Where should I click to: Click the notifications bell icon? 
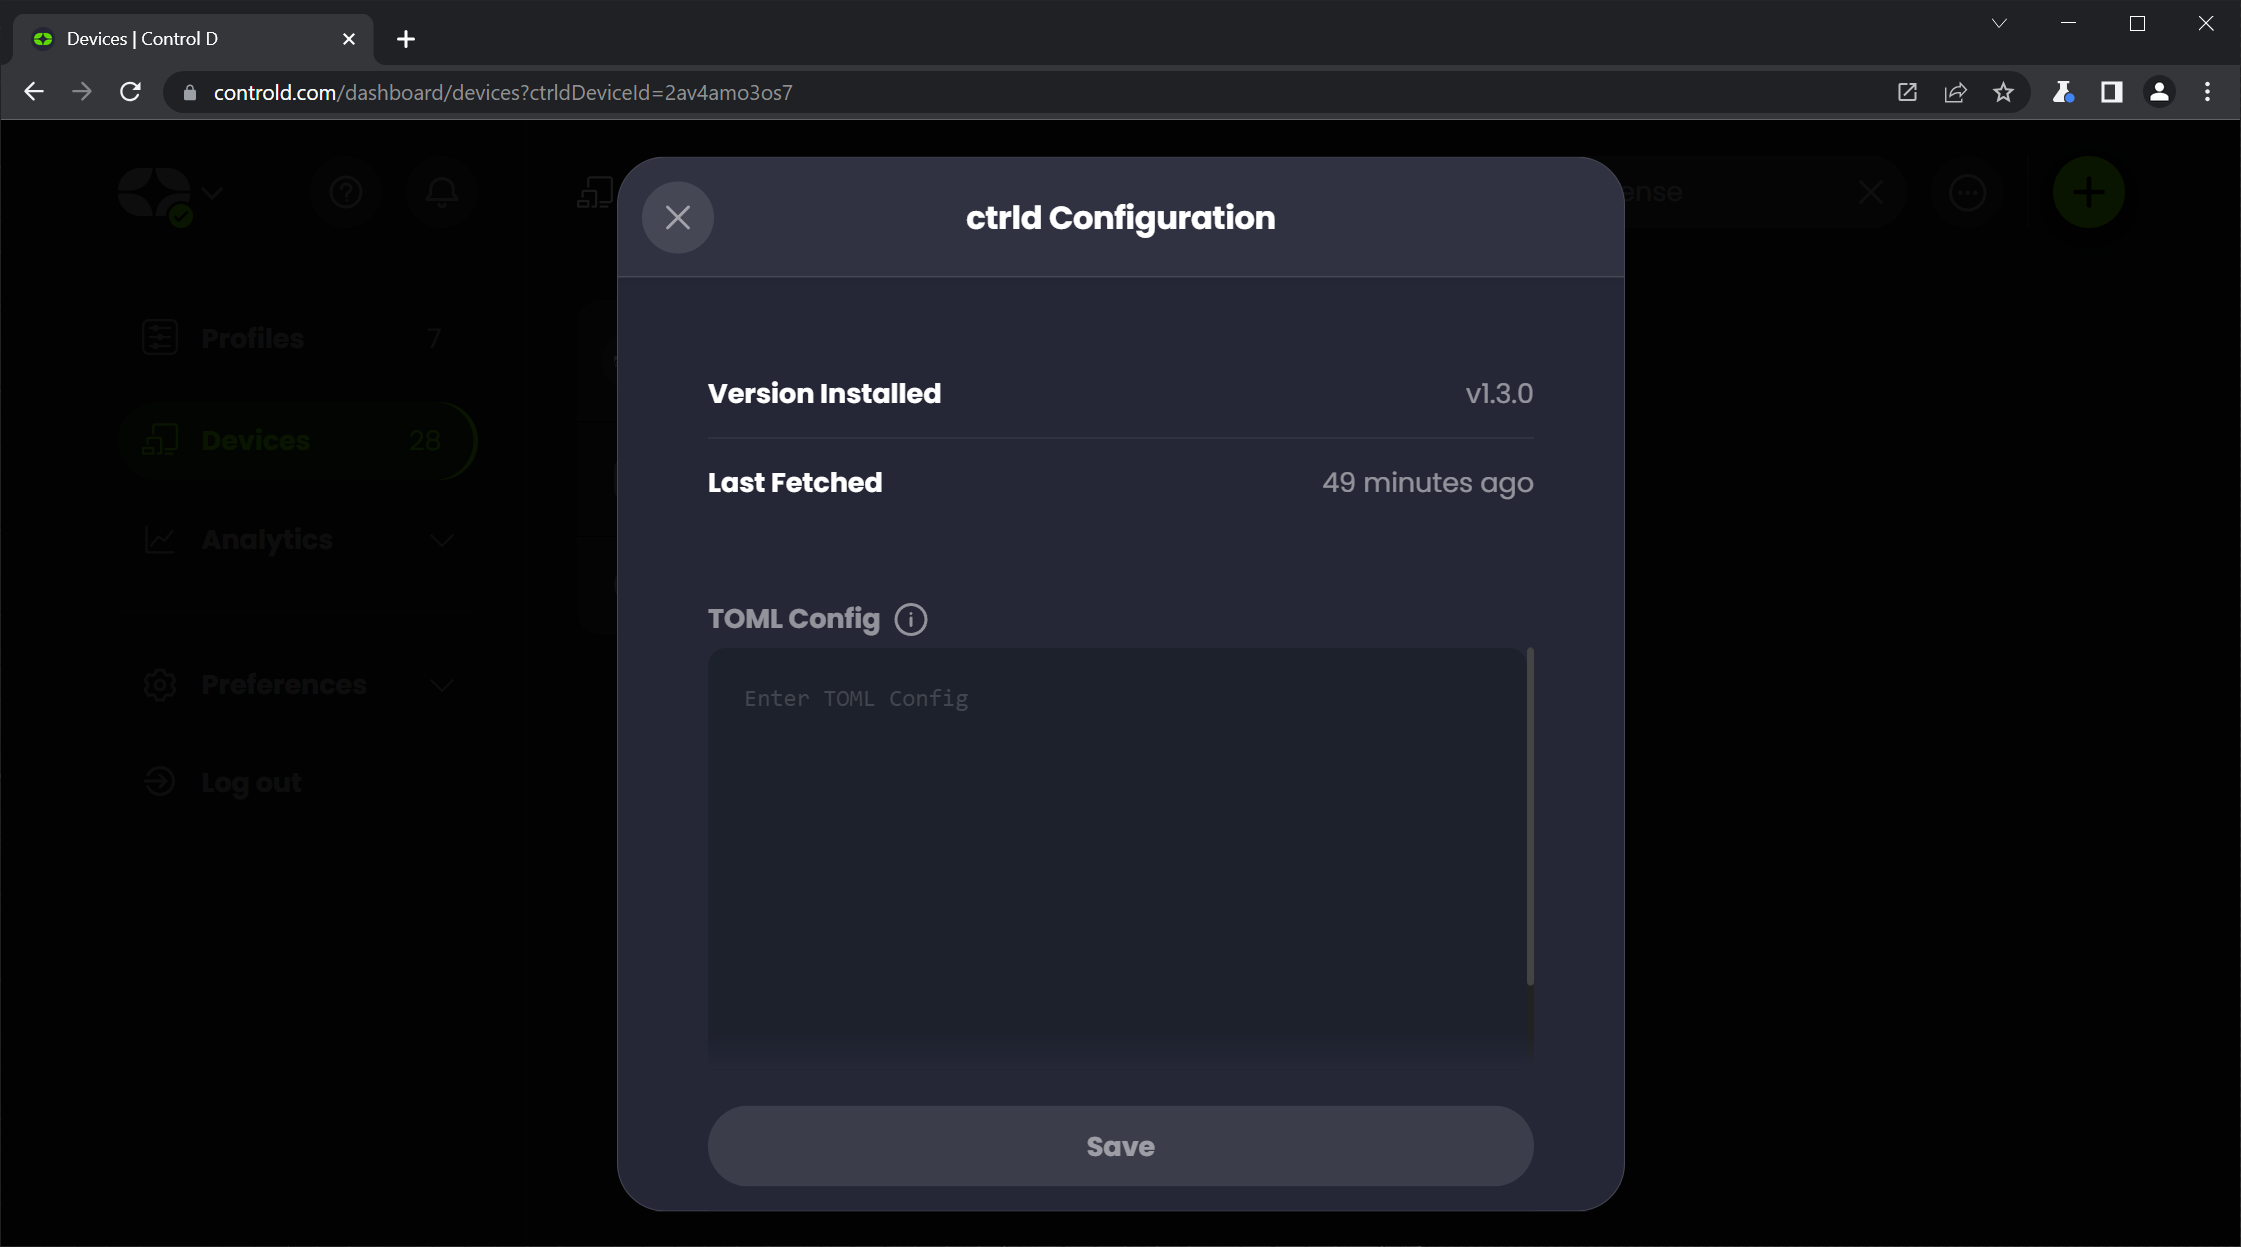[445, 192]
